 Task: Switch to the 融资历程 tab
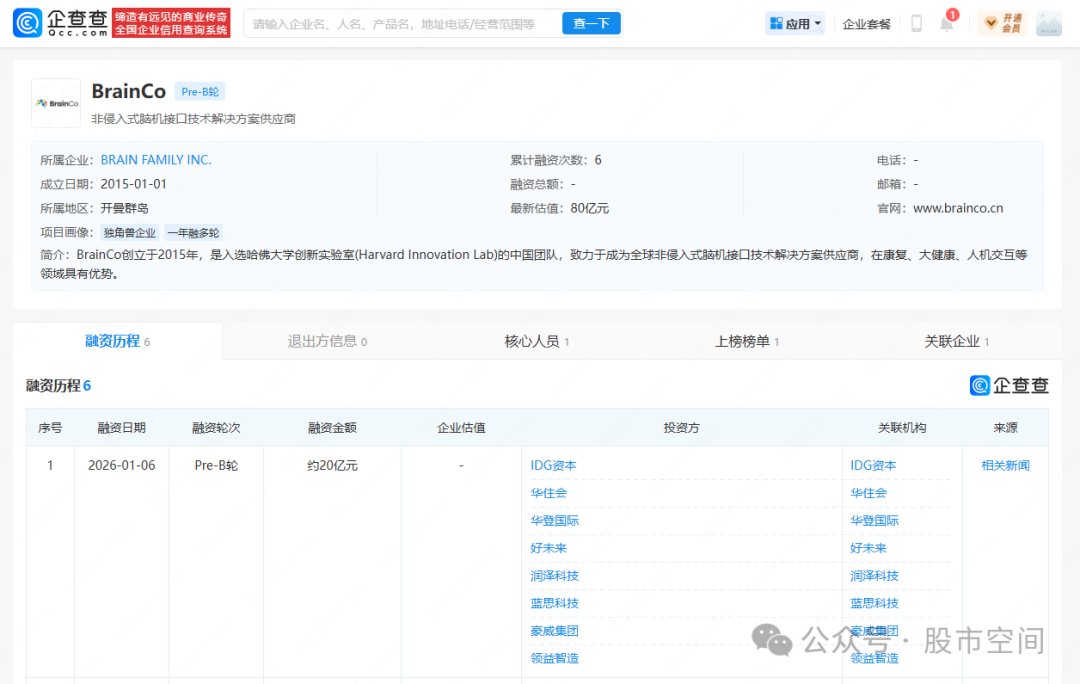(117, 341)
